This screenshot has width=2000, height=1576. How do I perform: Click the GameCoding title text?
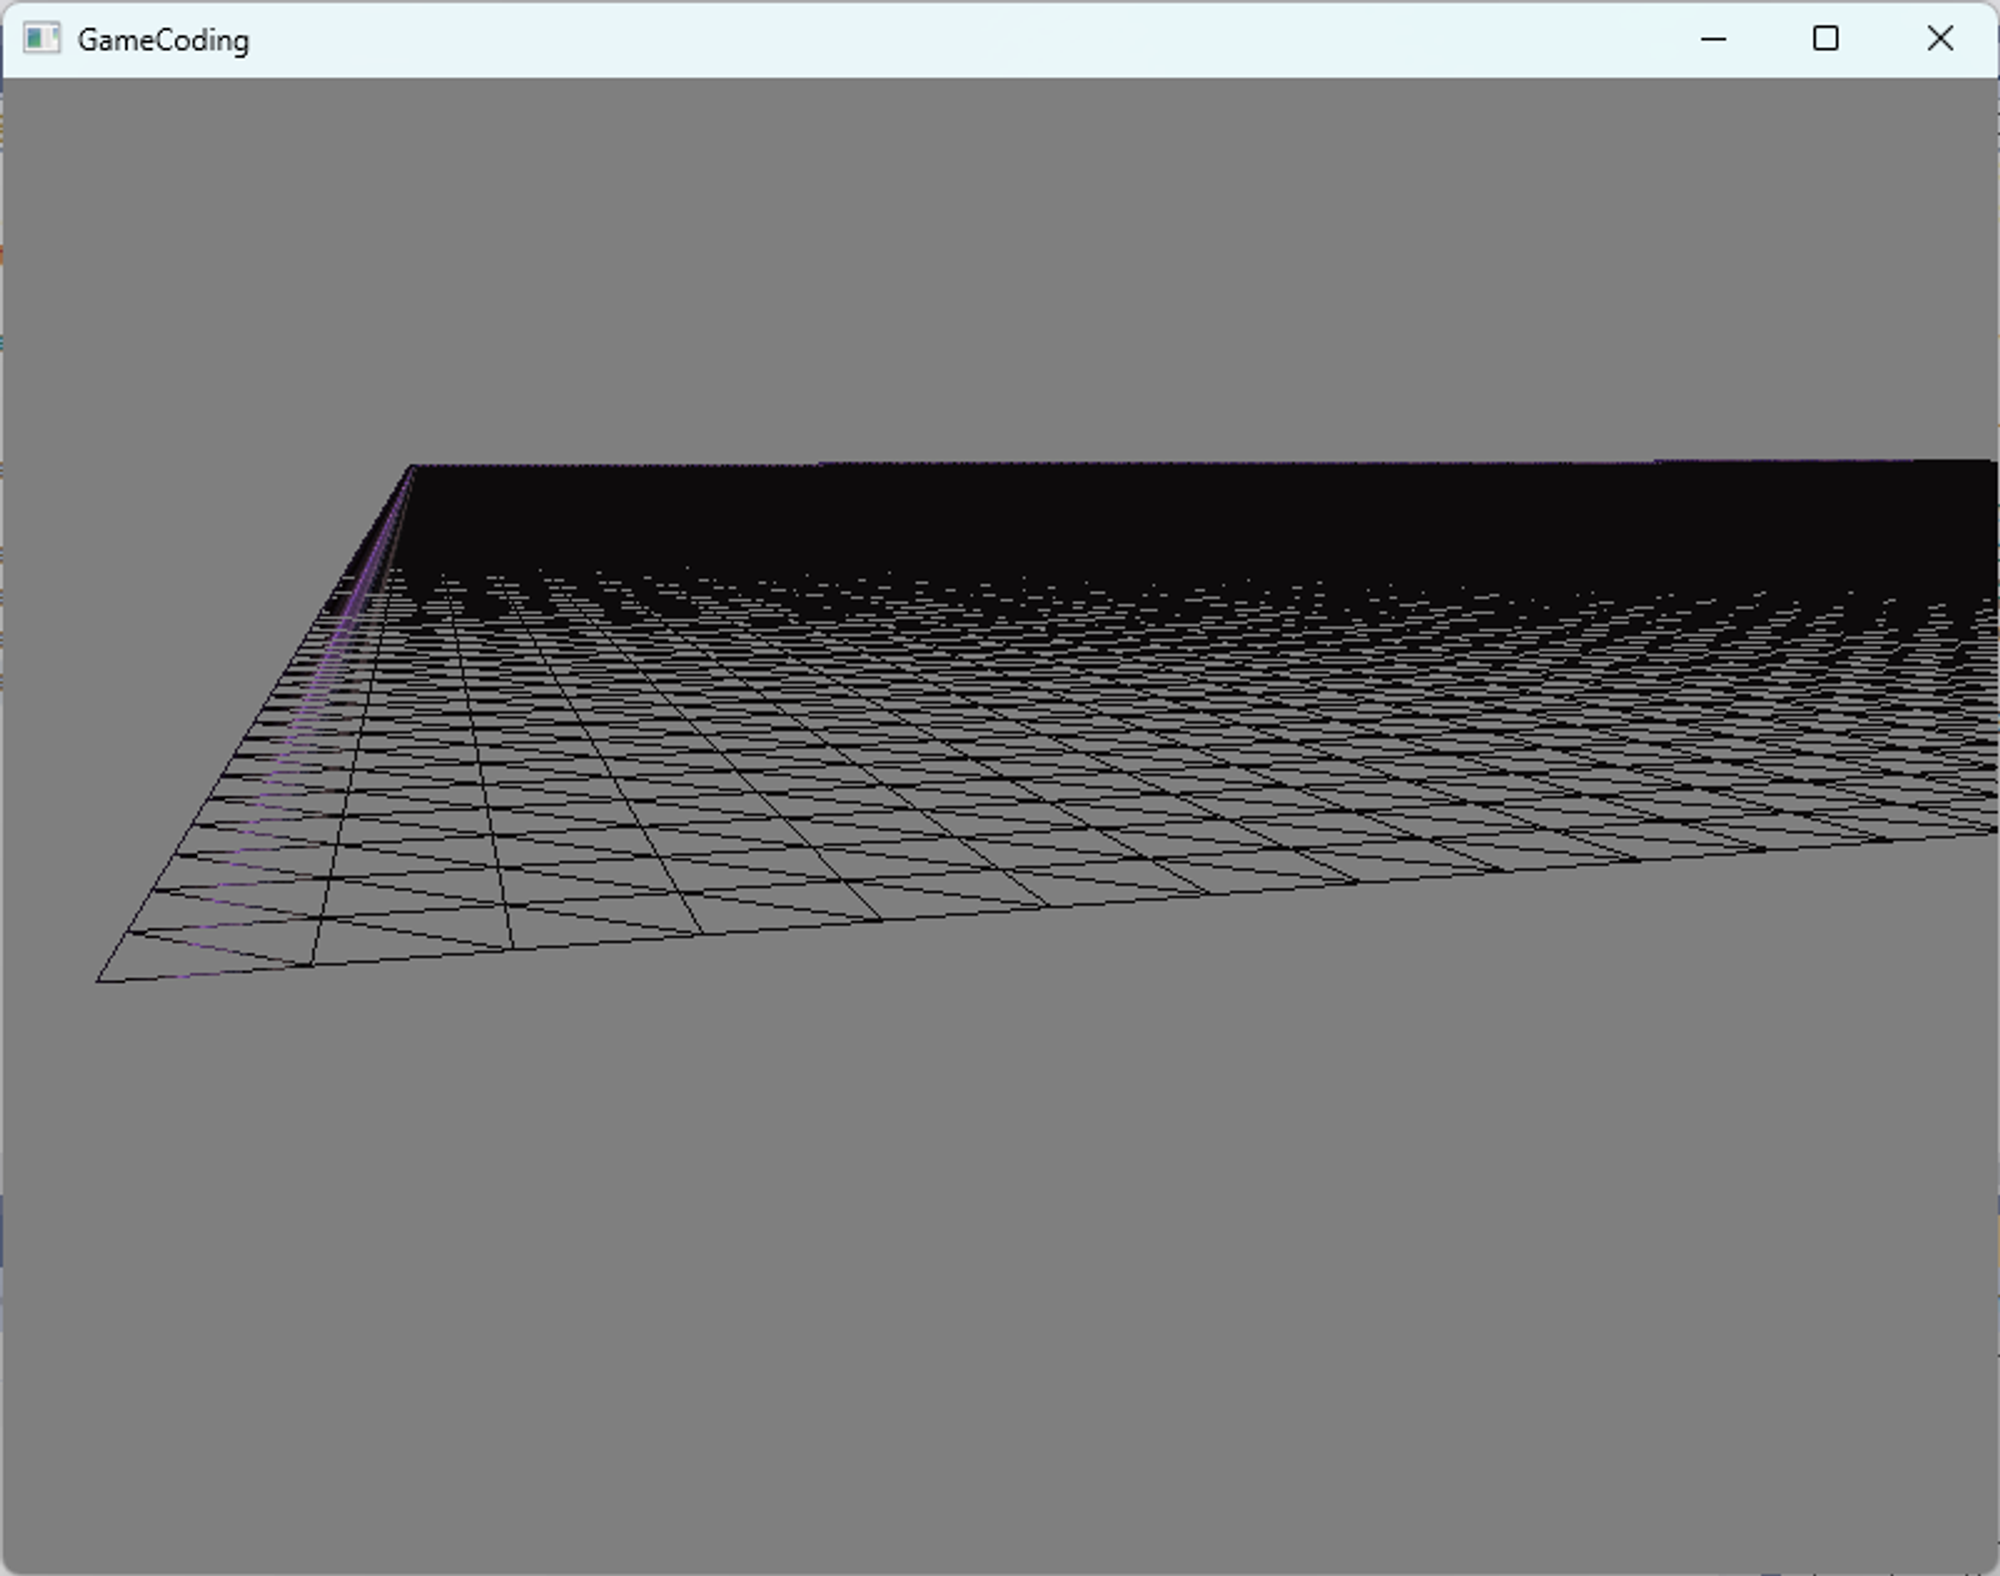[x=163, y=40]
